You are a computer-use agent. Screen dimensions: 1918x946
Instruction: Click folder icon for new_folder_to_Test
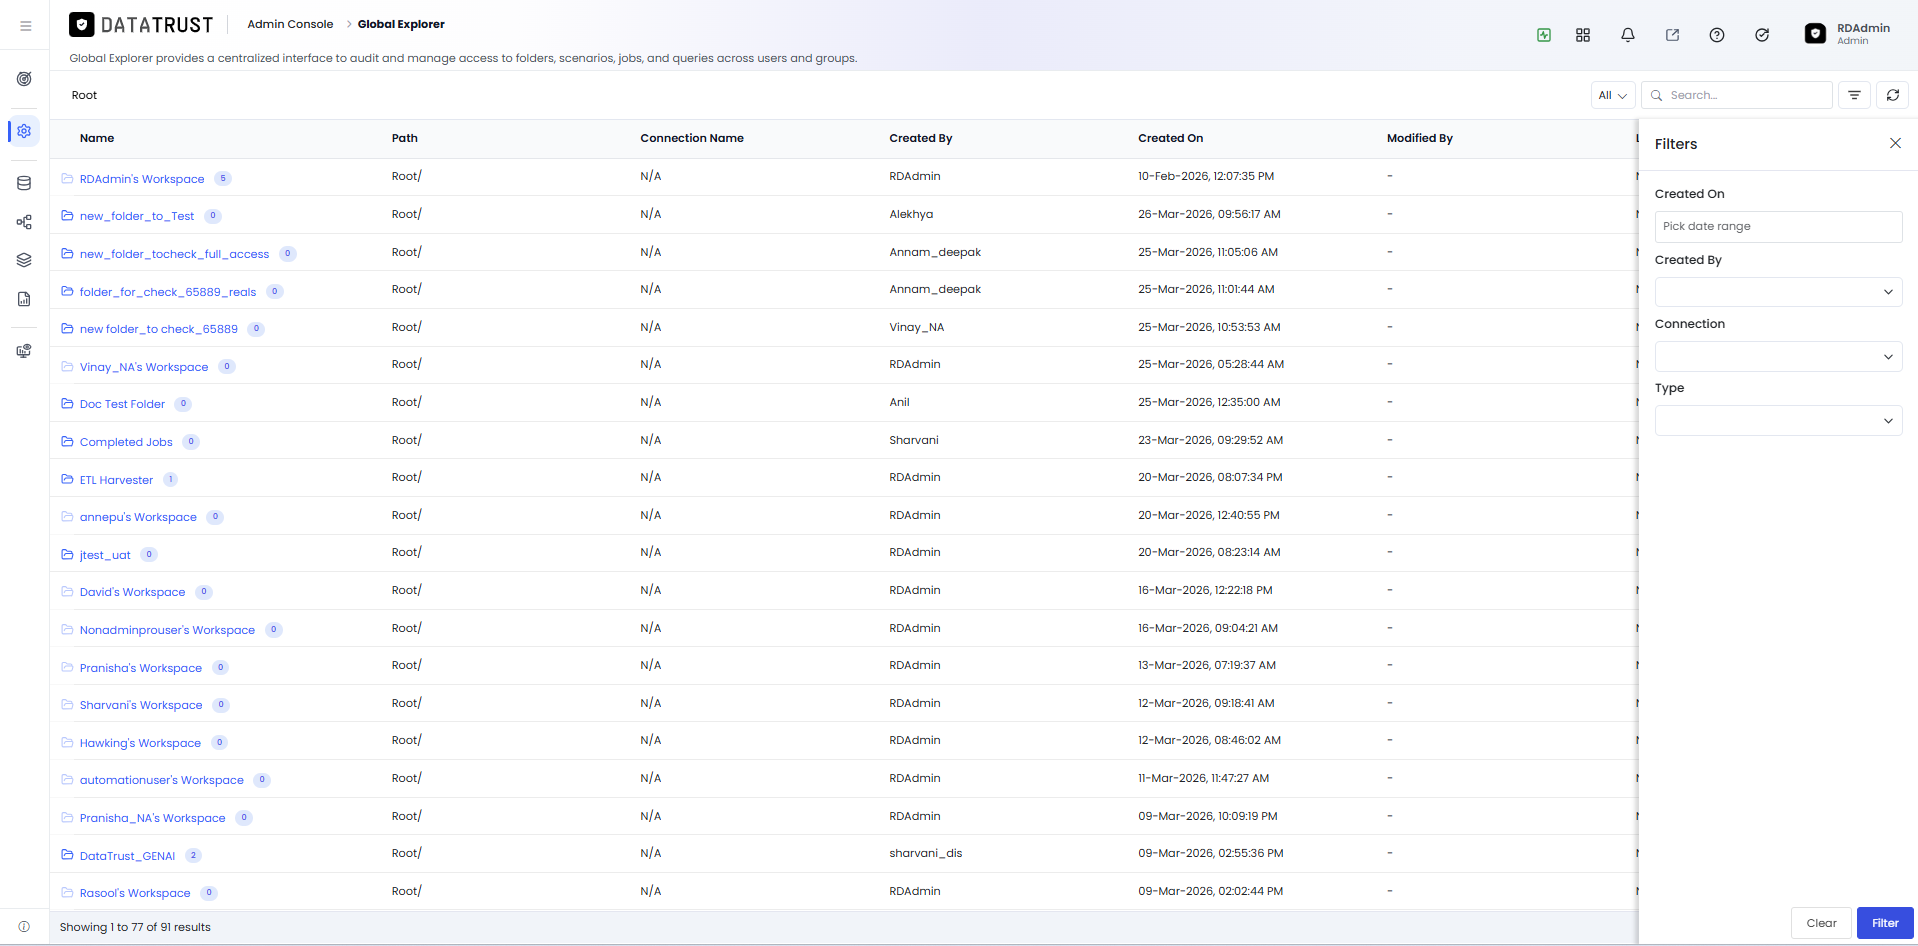pos(67,216)
